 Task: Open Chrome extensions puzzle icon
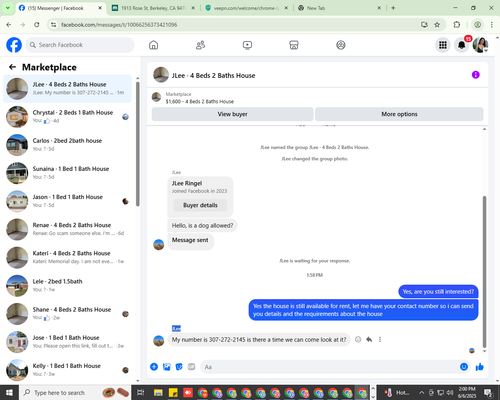[x=457, y=25]
